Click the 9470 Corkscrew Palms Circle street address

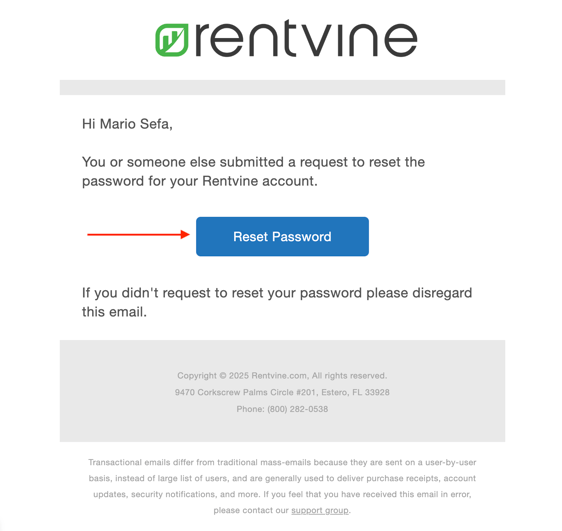[246, 392]
